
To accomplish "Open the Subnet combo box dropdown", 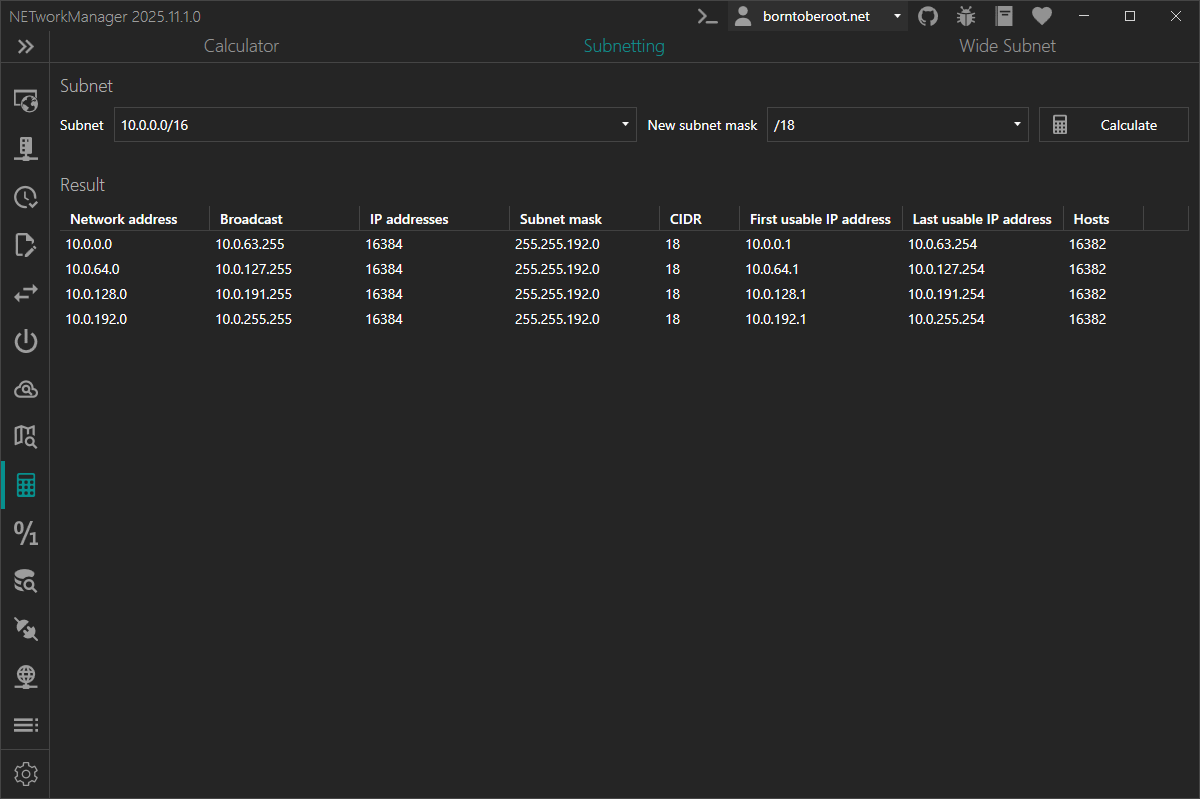I will click(x=625, y=124).
